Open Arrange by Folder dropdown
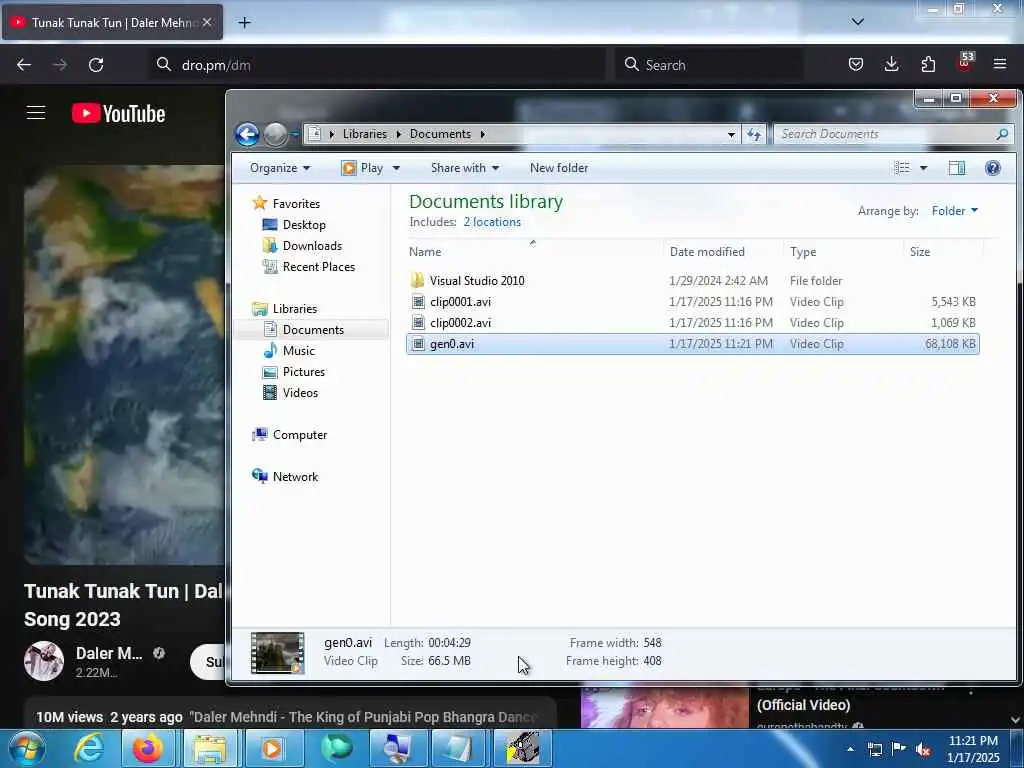1024x768 pixels. 955,210
